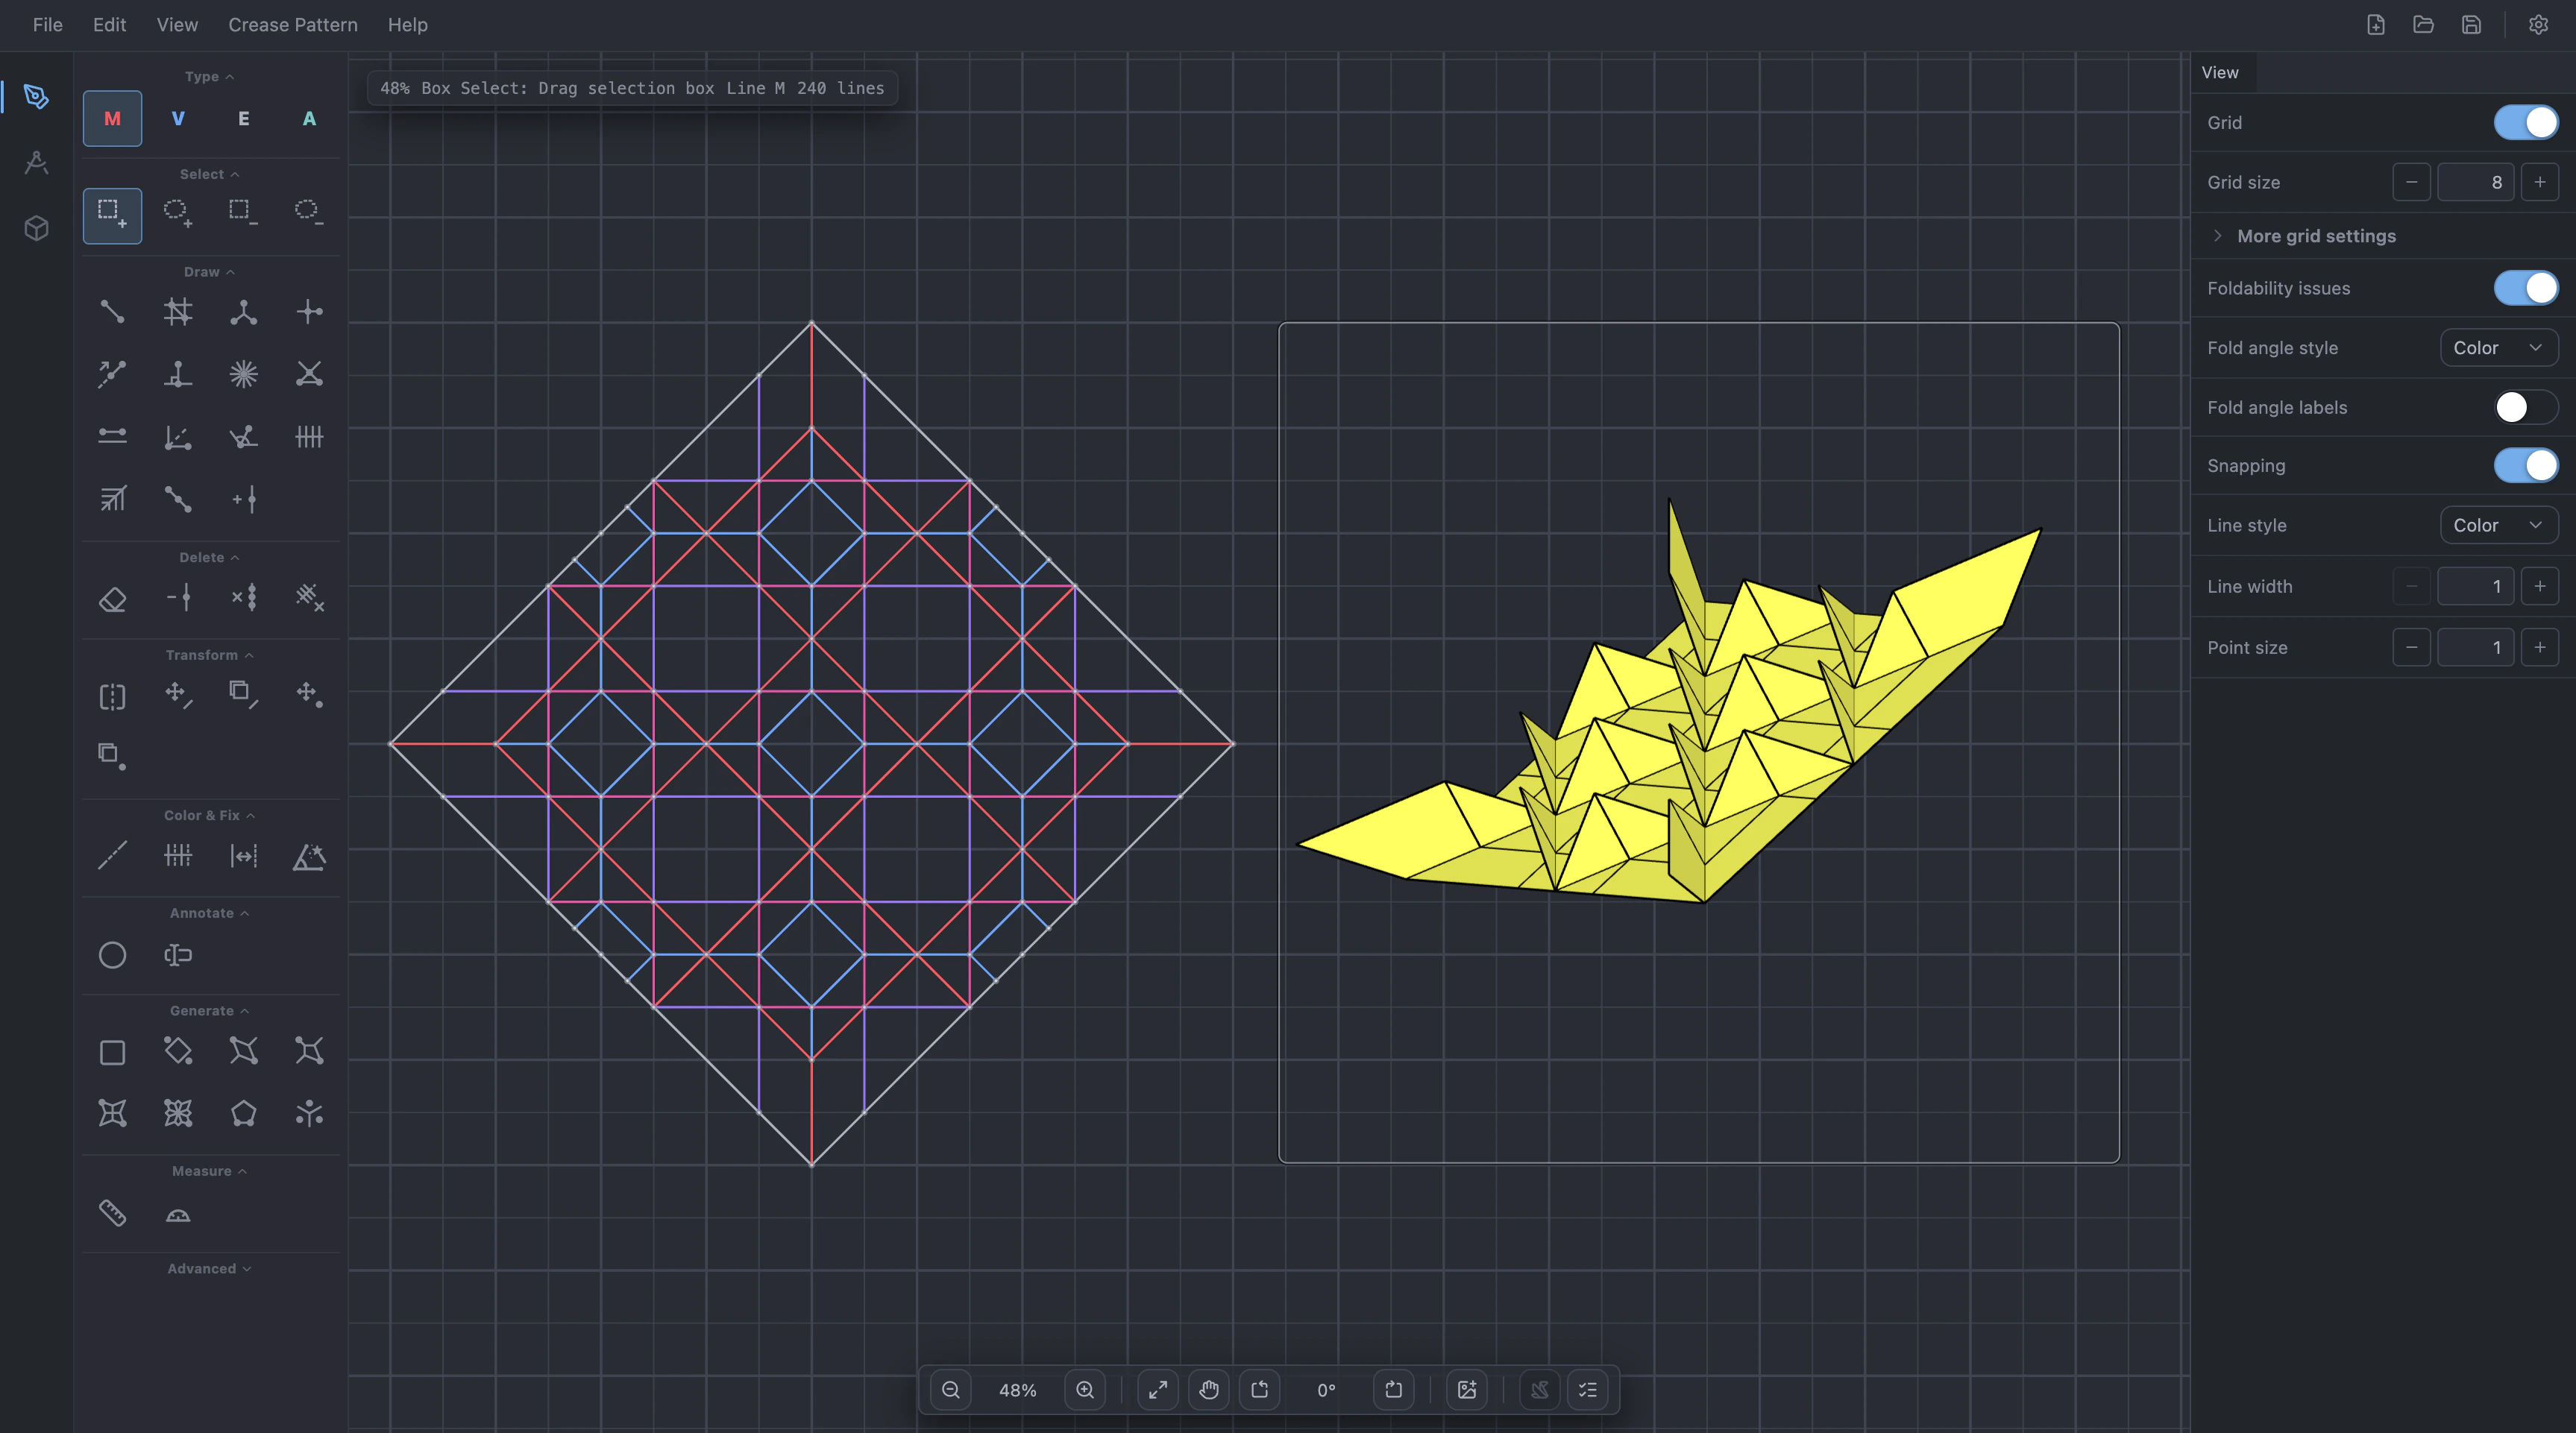The width and height of the screenshot is (2576, 1433).
Task: Zoom in on the canvas
Action: [1085, 1390]
